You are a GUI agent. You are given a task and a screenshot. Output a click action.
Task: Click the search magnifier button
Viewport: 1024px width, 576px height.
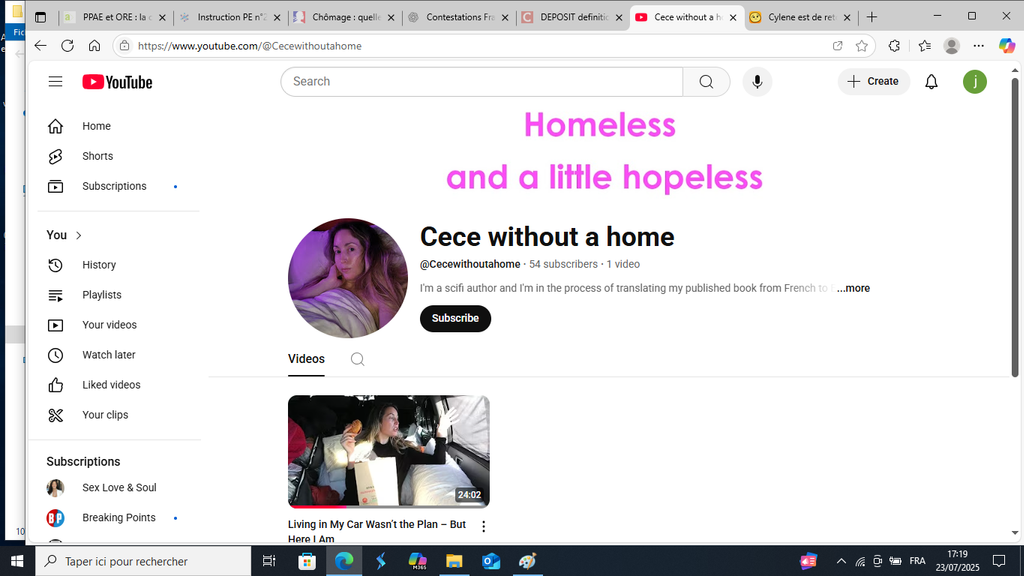click(706, 82)
